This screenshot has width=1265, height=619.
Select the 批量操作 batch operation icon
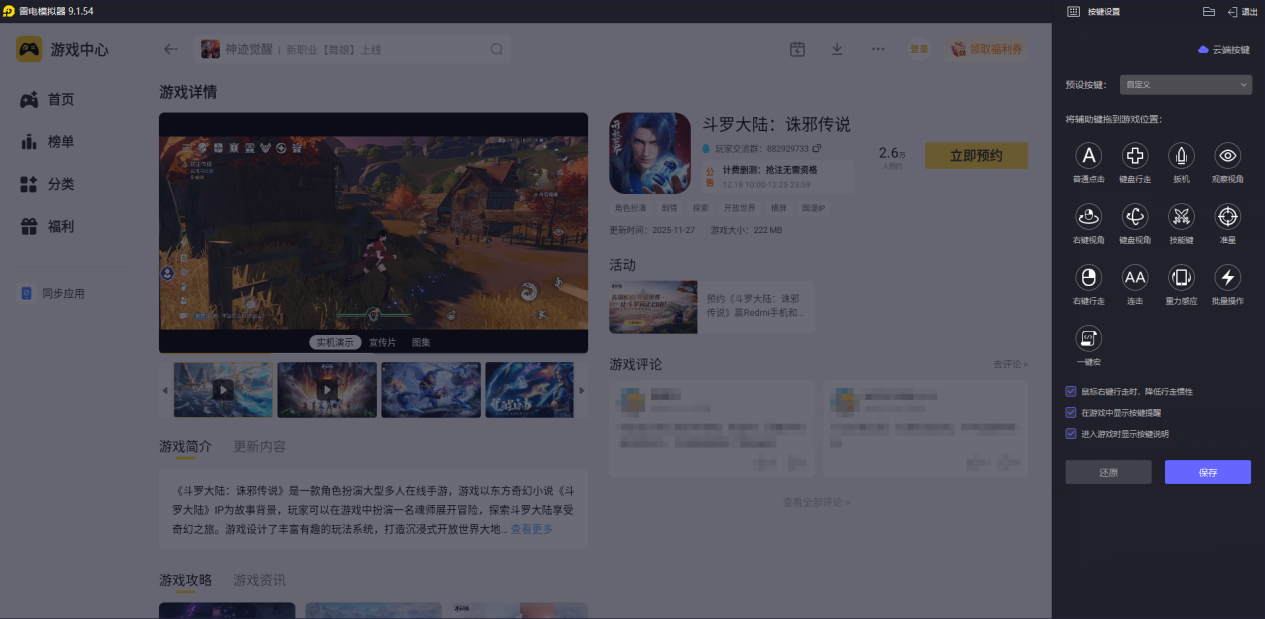[1228, 277]
